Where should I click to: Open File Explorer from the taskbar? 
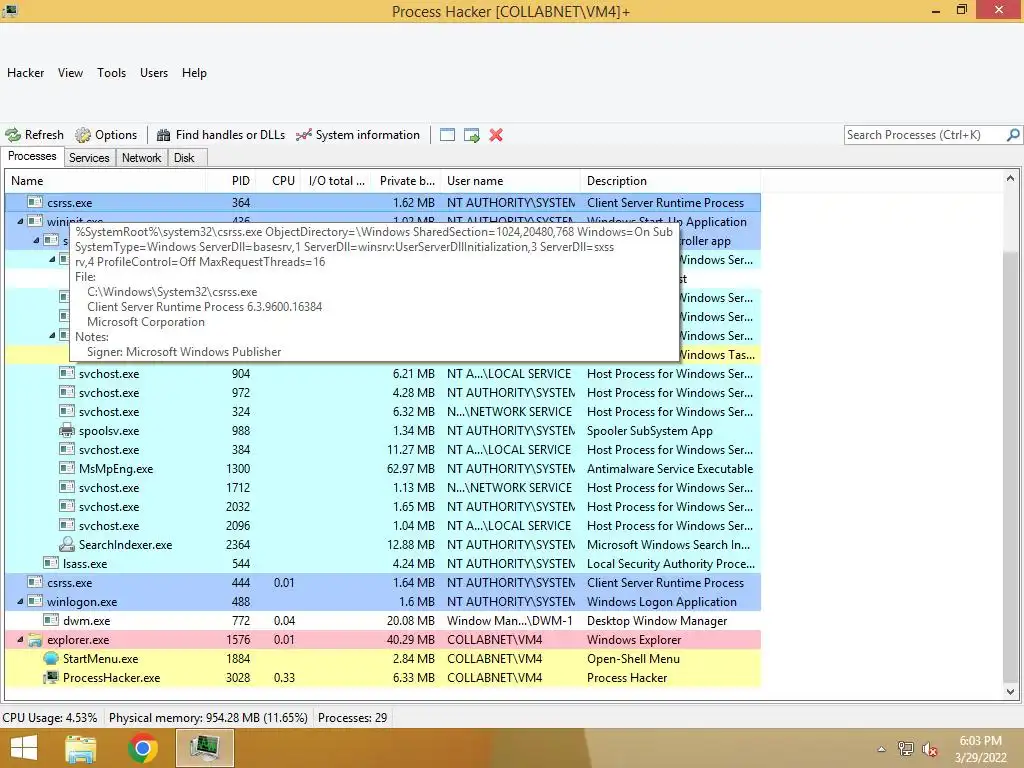pyautogui.click(x=81, y=748)
